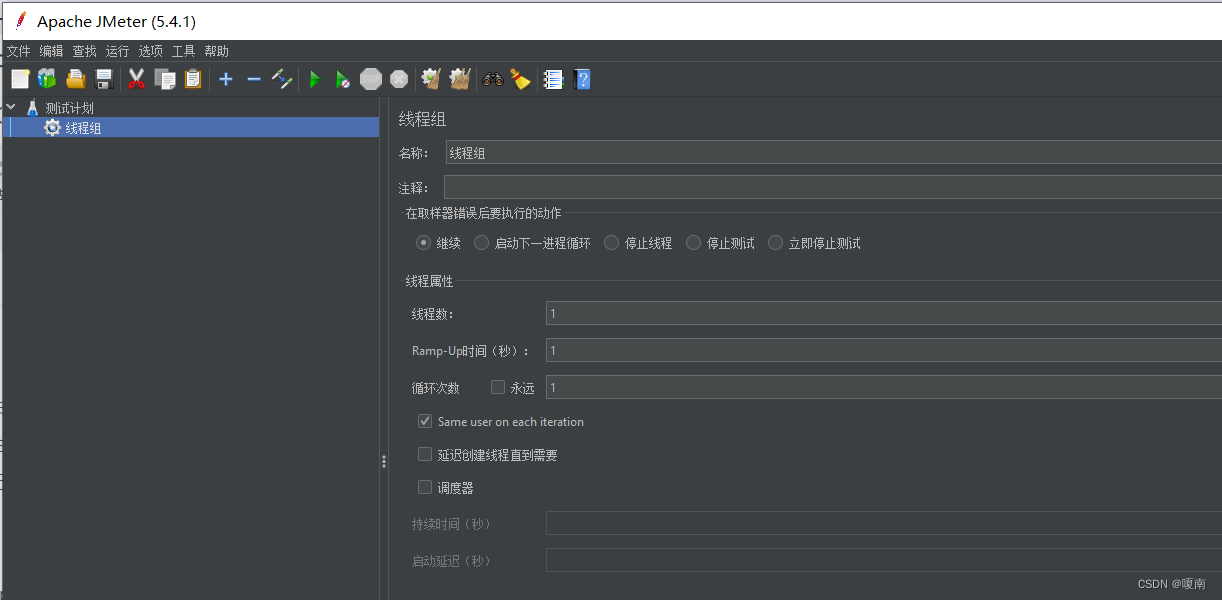
Task: Select the 继续 radio button
Action: tap(424, 242)
